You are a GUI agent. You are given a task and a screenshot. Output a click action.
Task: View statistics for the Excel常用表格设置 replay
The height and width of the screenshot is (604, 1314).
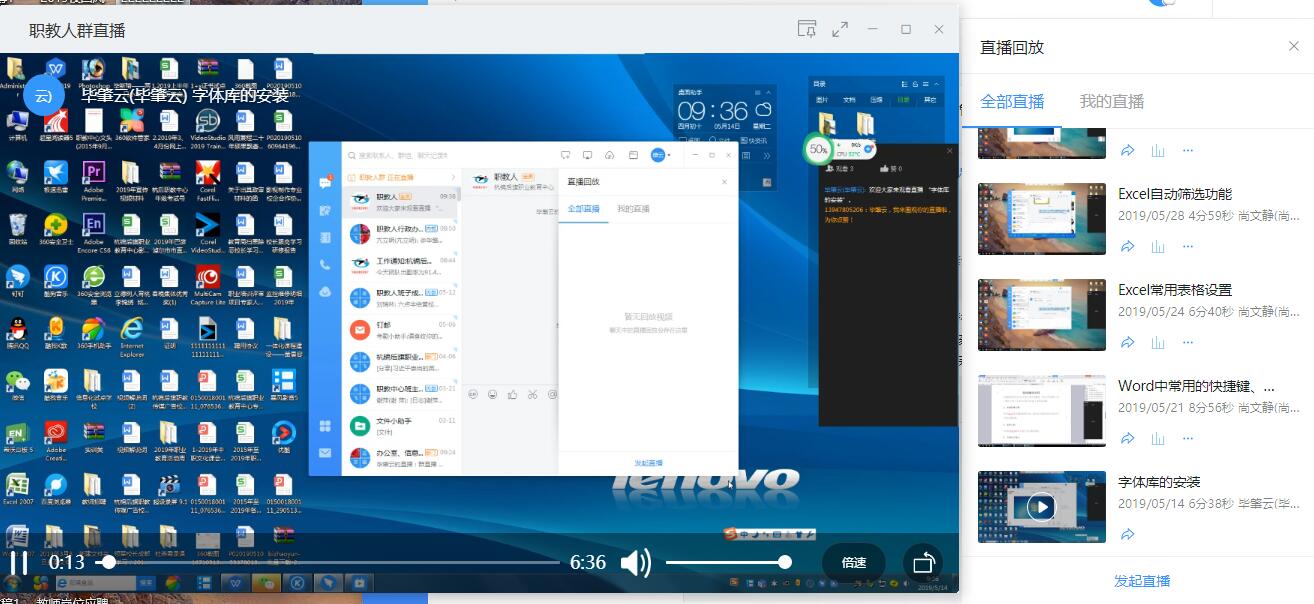click(x=1158, y=342)
